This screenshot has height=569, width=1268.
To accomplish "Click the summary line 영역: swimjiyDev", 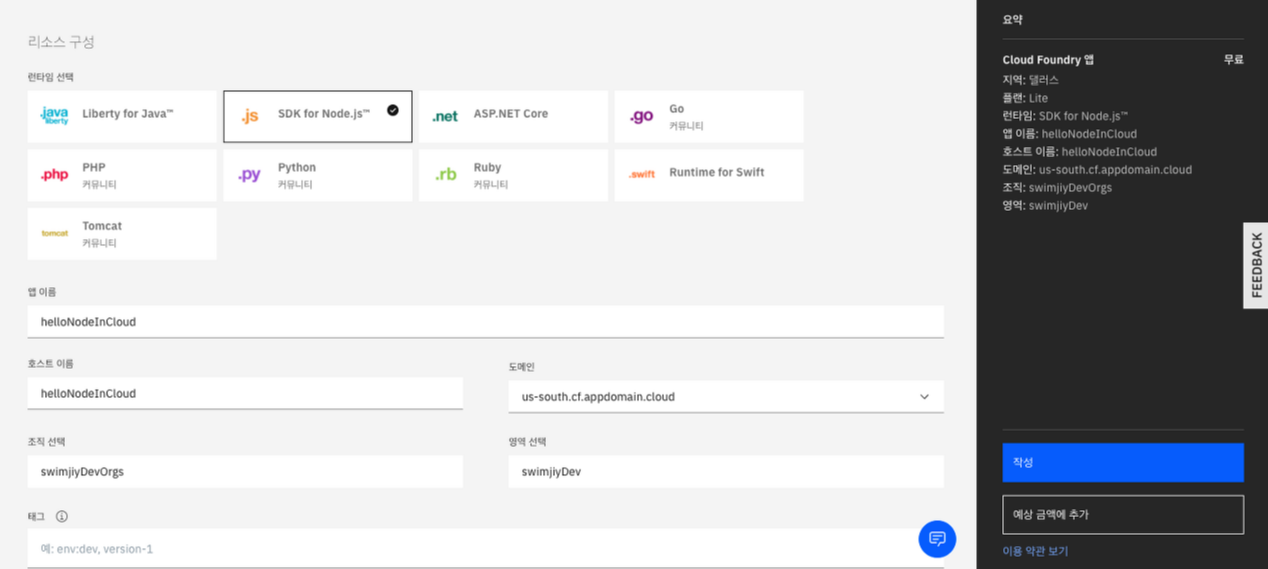I will point(1045,206).
